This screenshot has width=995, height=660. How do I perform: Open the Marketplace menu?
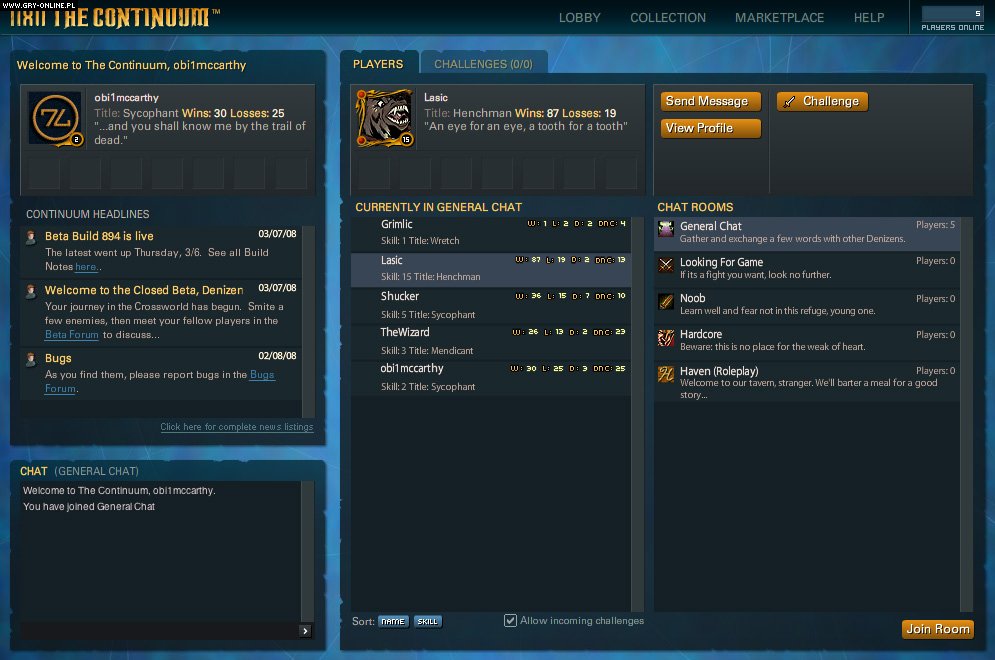coord(779,17)
